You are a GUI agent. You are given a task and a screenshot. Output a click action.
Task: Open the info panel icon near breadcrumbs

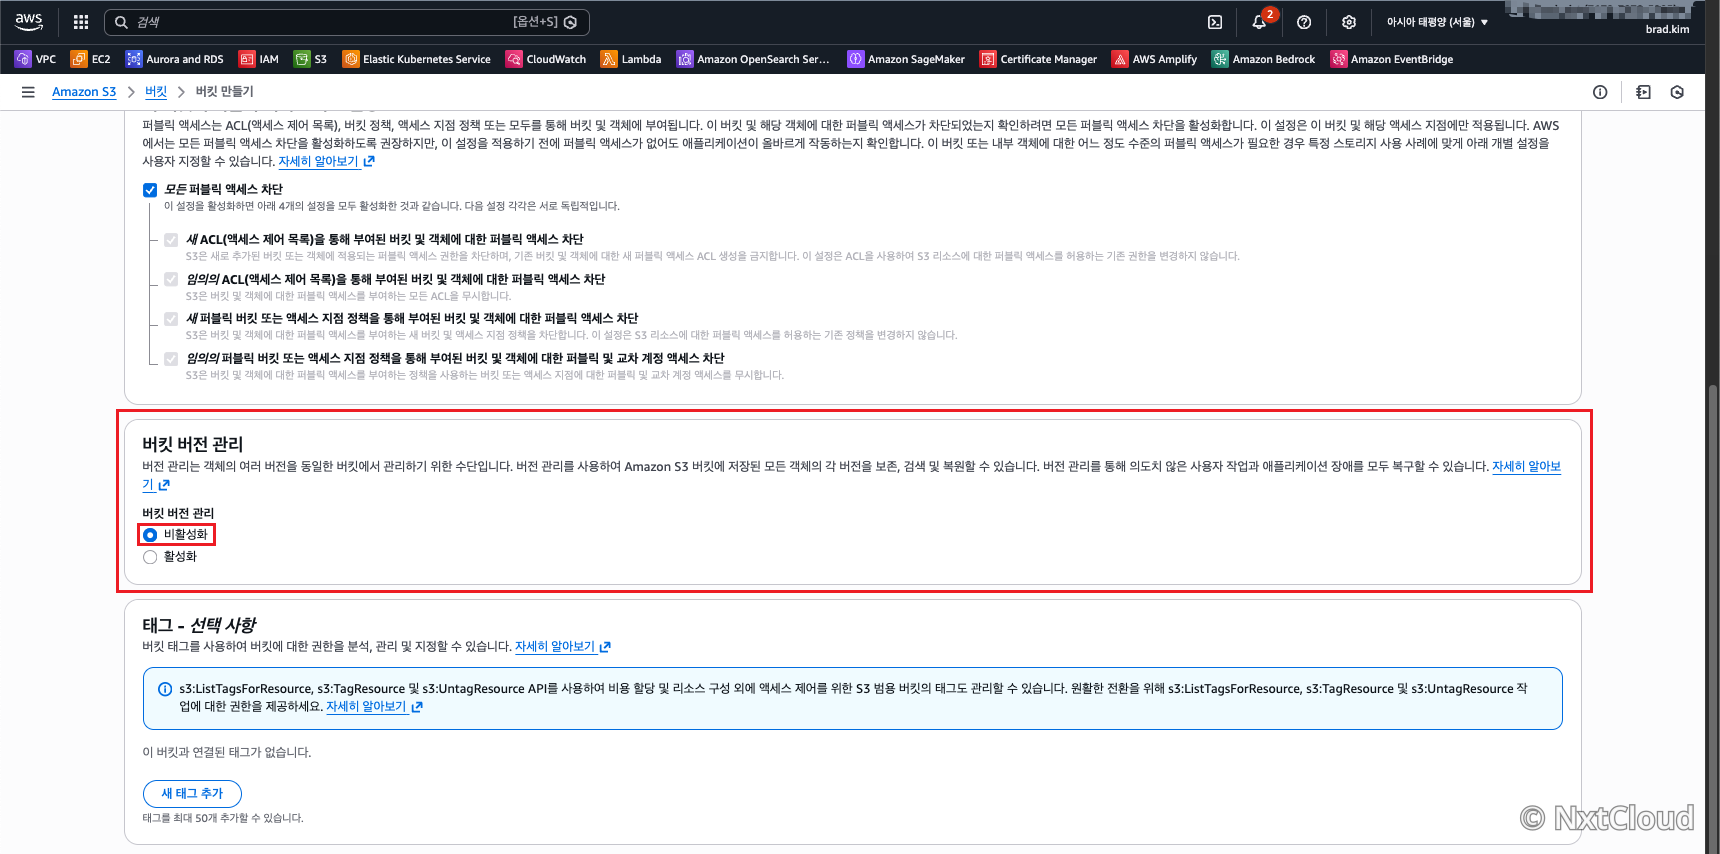(1600, 92)
